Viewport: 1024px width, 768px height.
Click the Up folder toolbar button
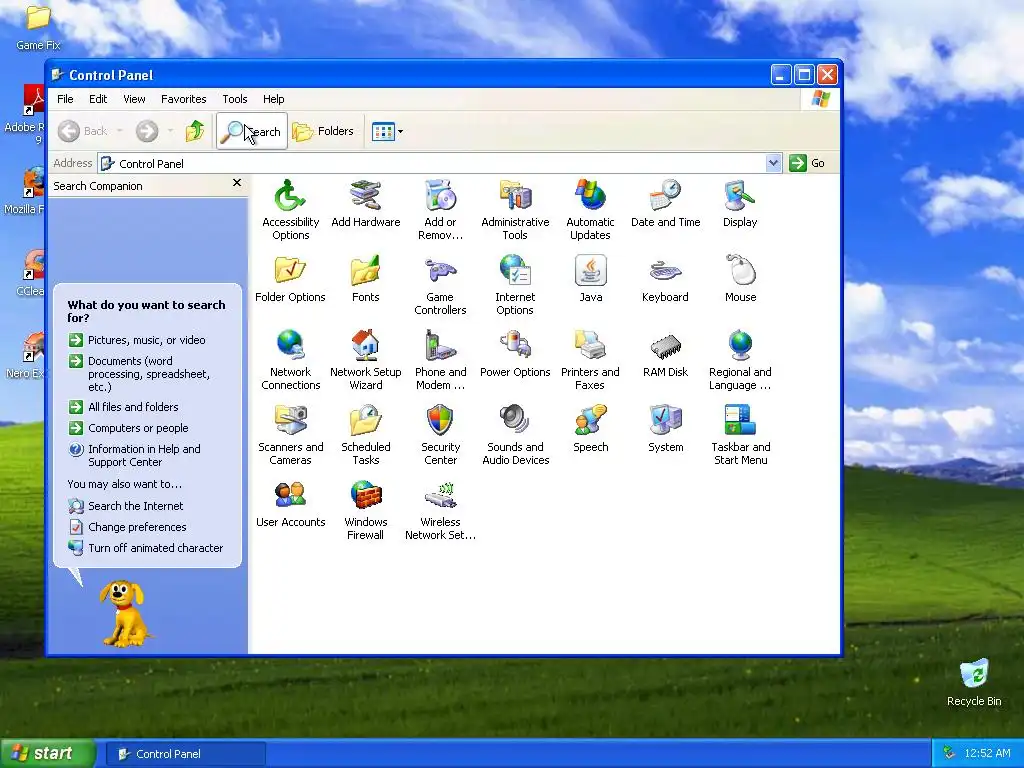(x=195, y=131)
